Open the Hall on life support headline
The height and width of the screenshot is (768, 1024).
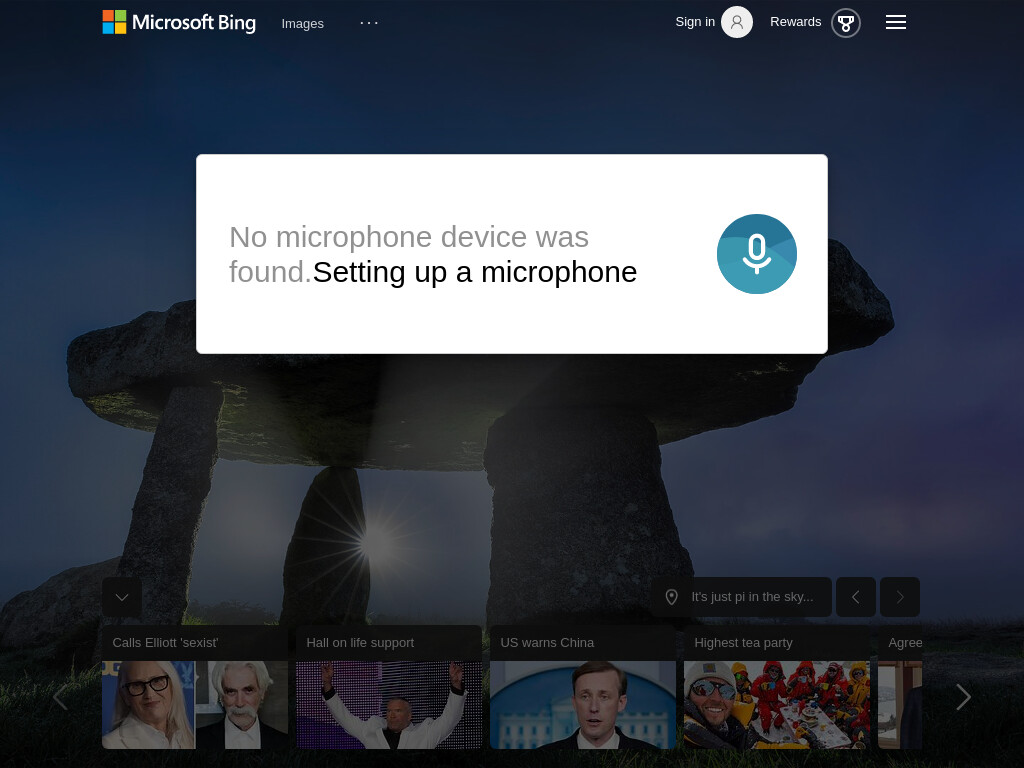(360, 643)
